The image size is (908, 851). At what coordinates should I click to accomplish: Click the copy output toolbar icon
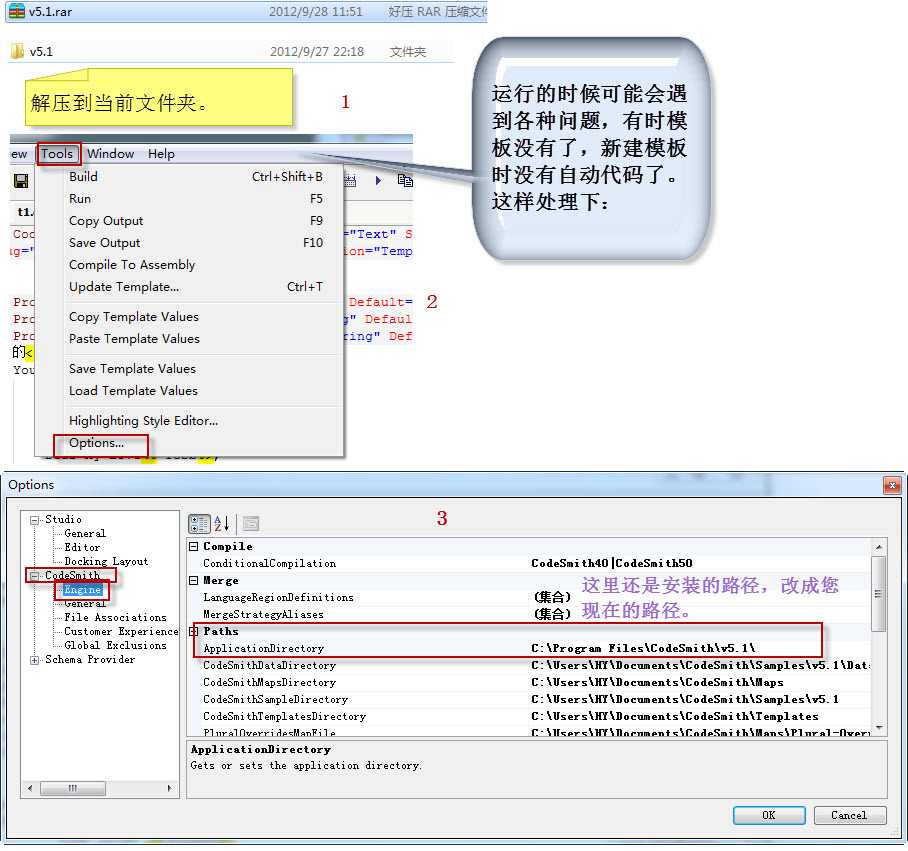click(405, 181)
